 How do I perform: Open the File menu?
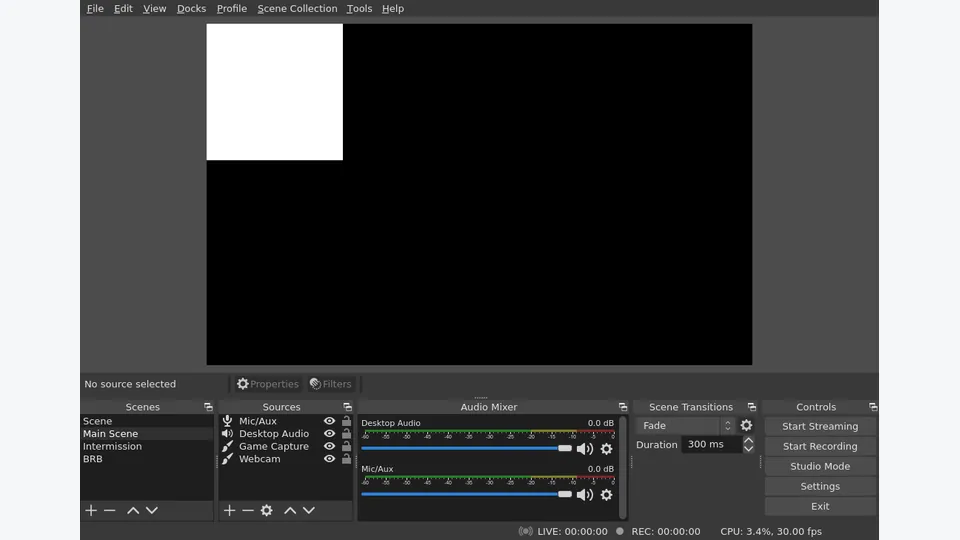(x=95, y=9)
